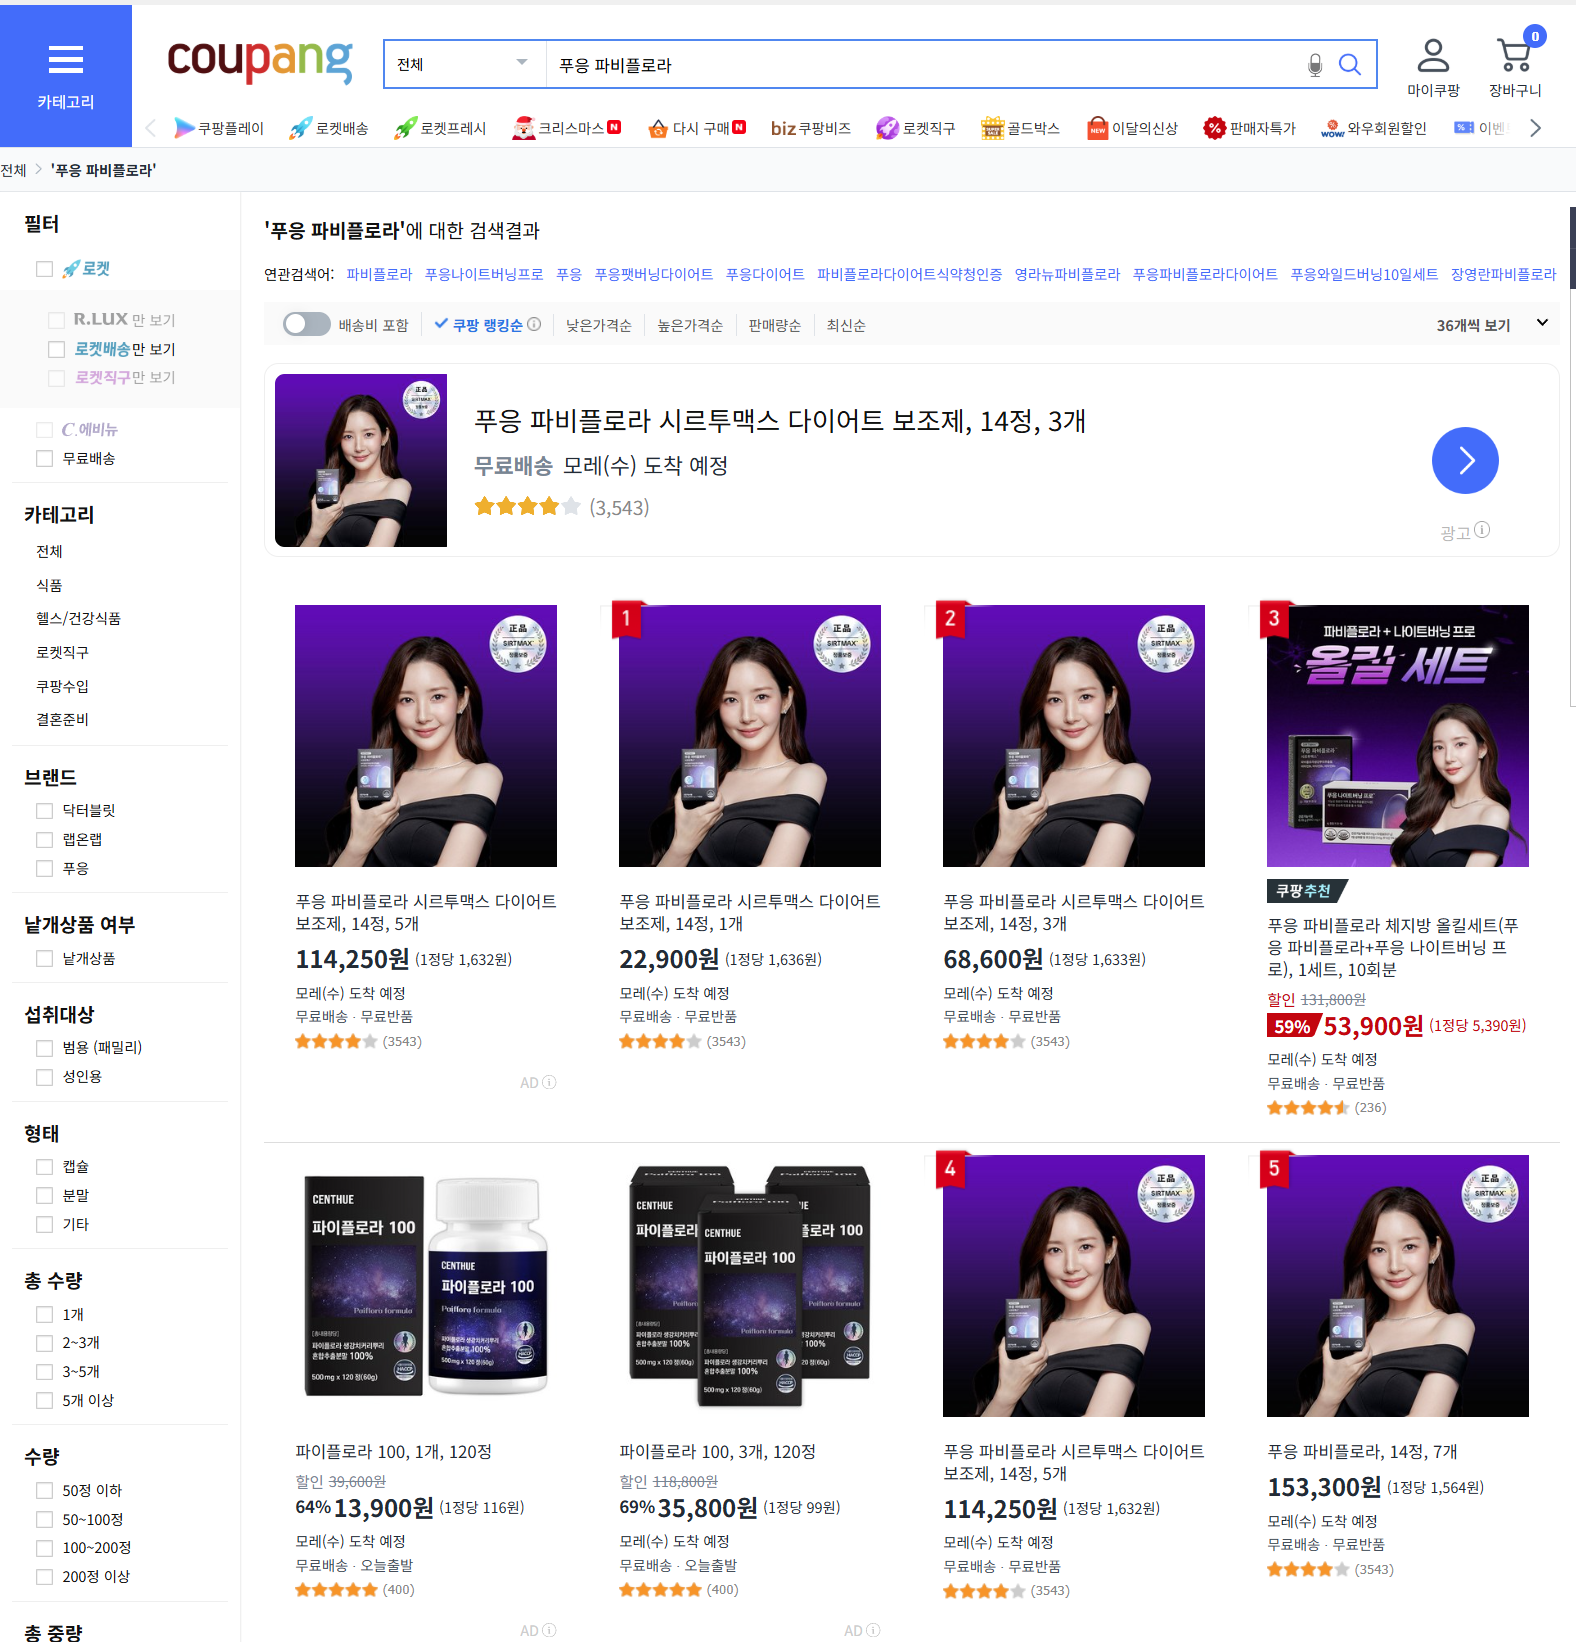Open 이달의신상 shortcut

[1133, 128]
